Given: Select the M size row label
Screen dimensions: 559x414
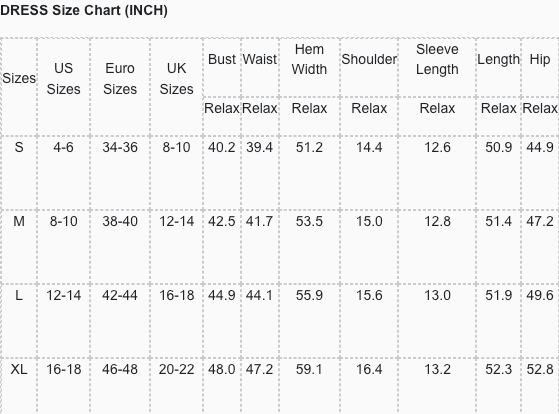Looking at the screenshot, I should coord(19,221).
